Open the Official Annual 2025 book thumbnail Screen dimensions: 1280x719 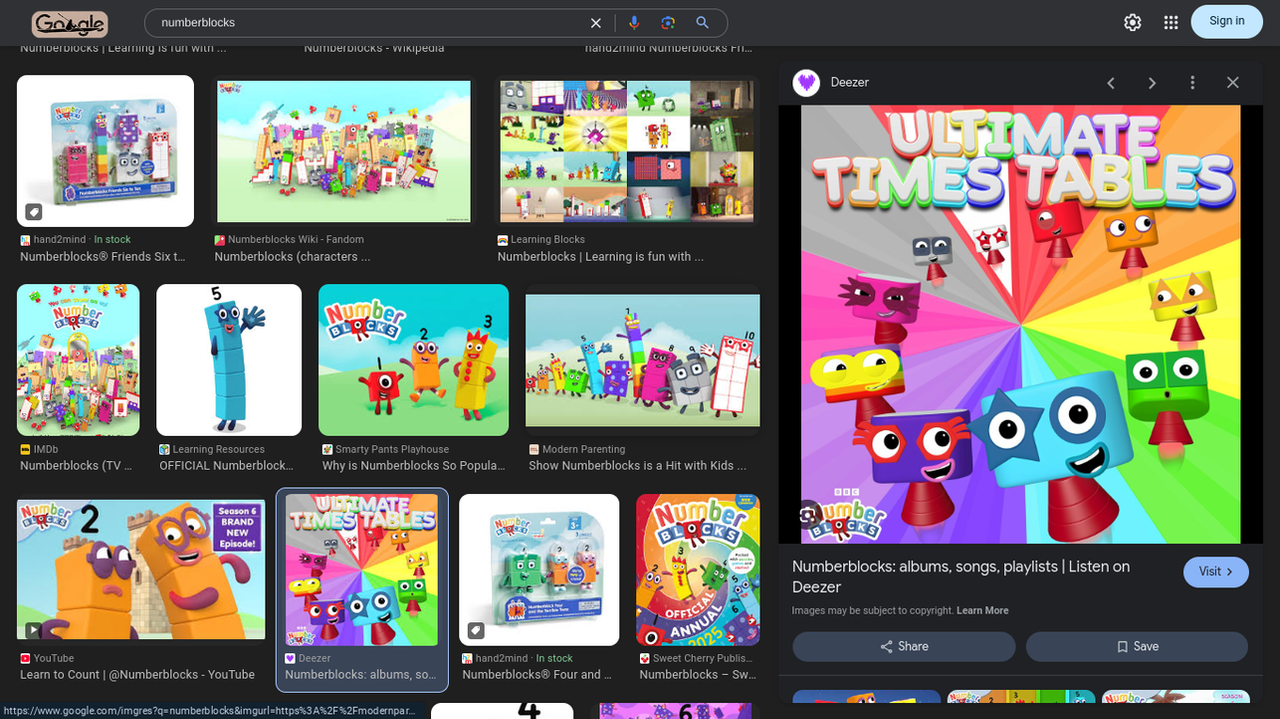click(x=698, y=570)
